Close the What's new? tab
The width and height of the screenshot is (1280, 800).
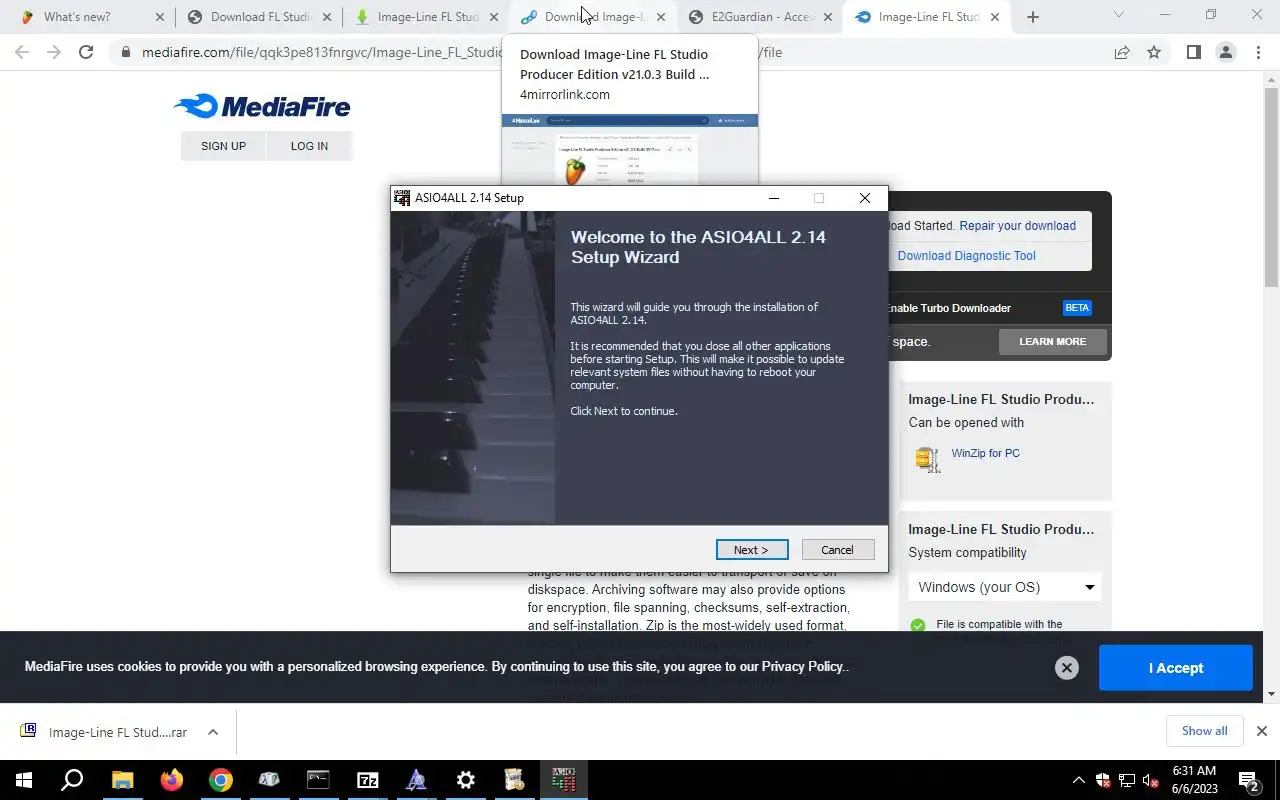161,17
